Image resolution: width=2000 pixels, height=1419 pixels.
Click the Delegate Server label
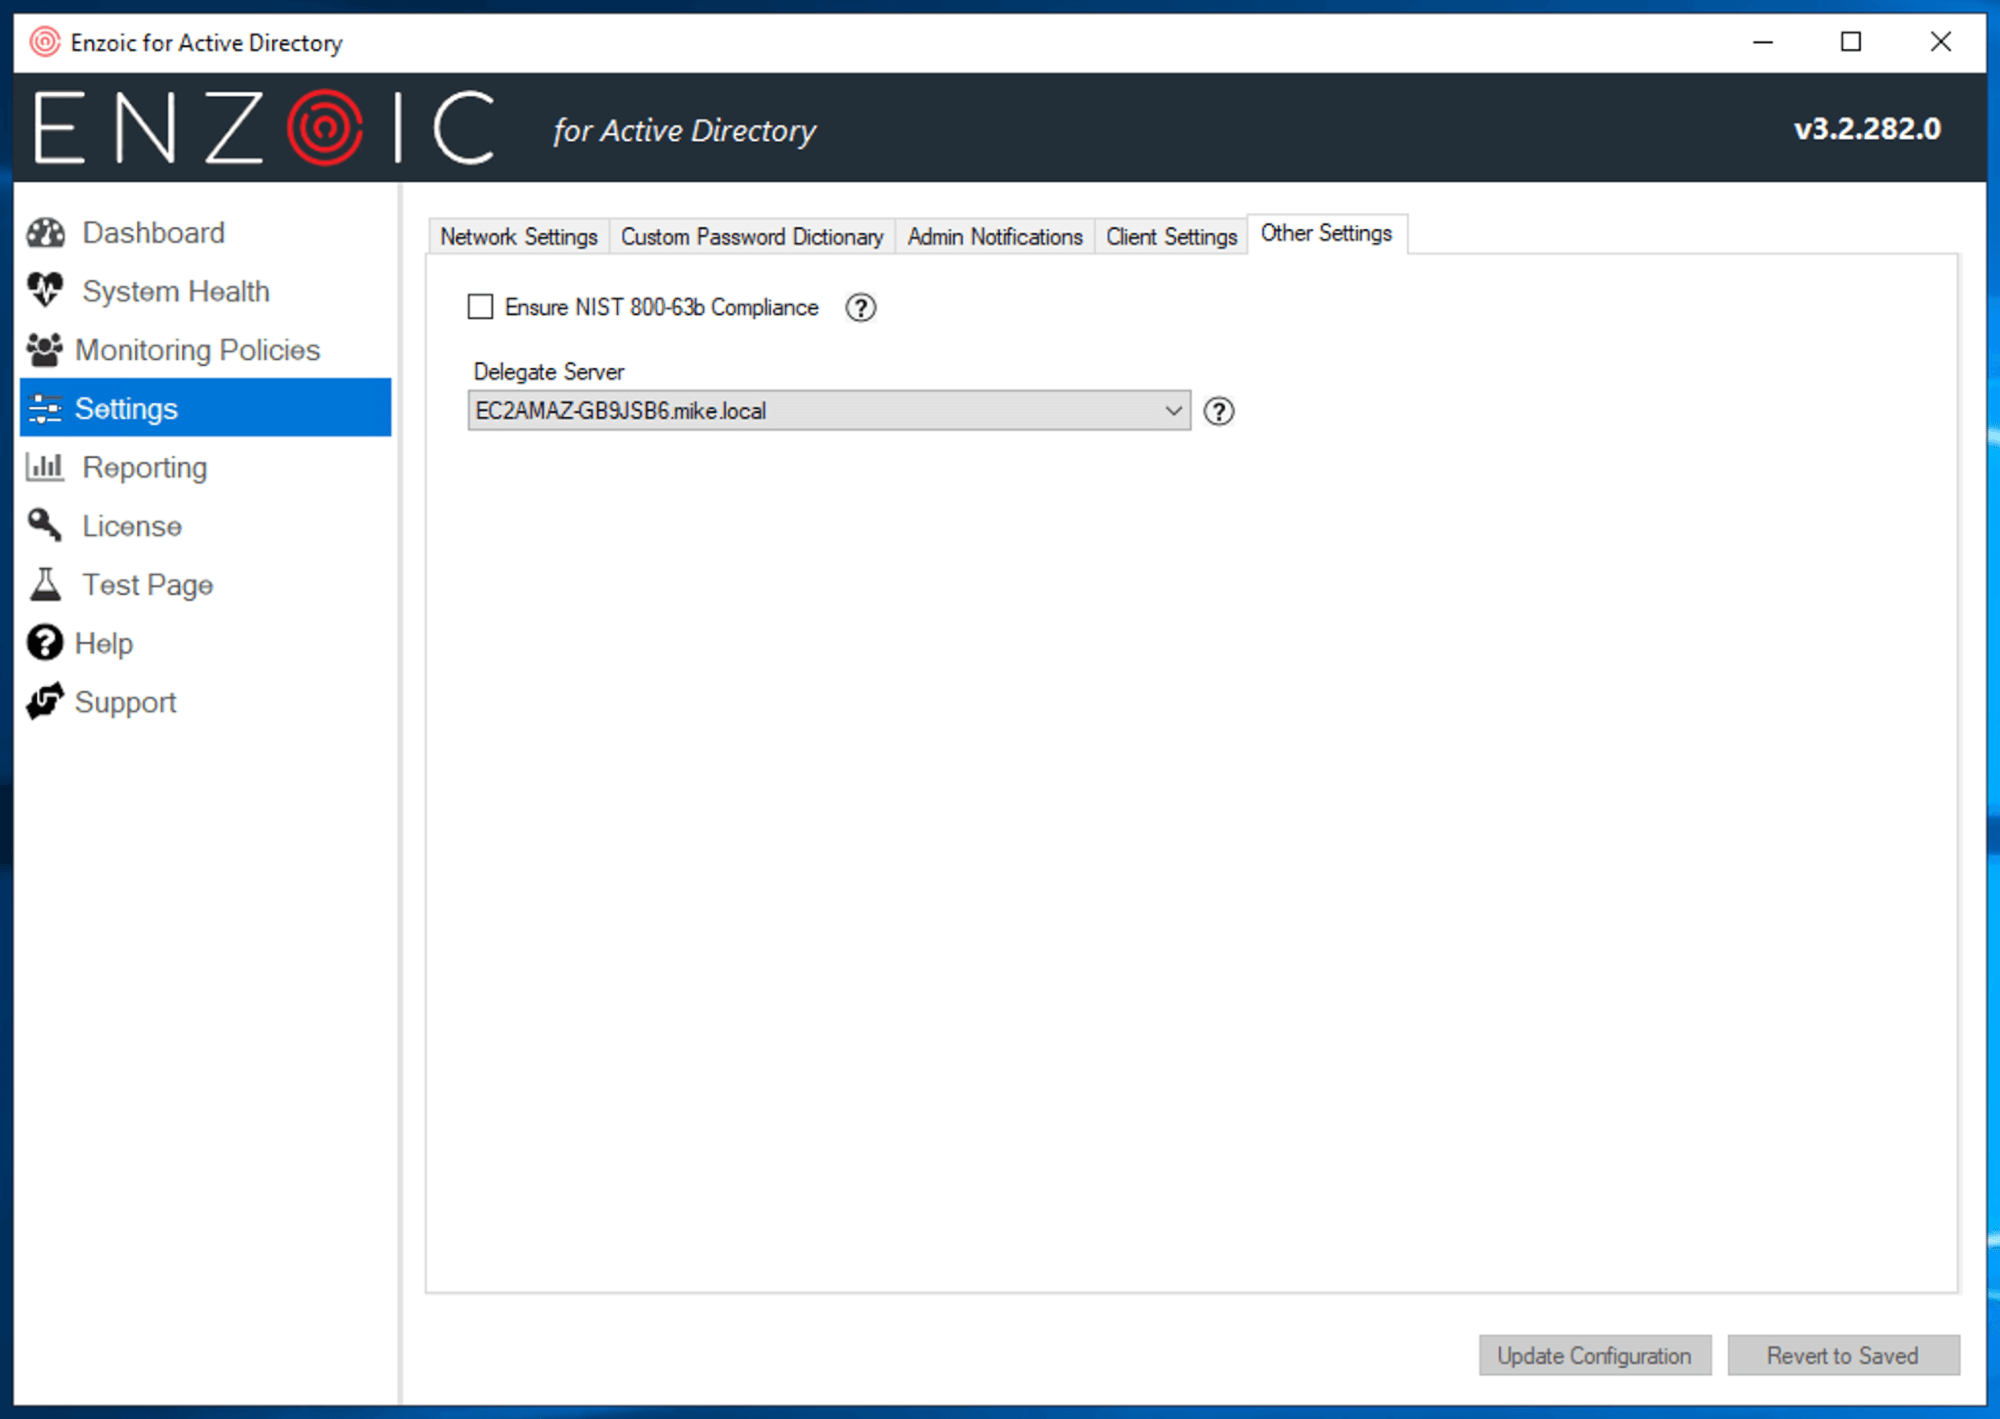point(549,372)
